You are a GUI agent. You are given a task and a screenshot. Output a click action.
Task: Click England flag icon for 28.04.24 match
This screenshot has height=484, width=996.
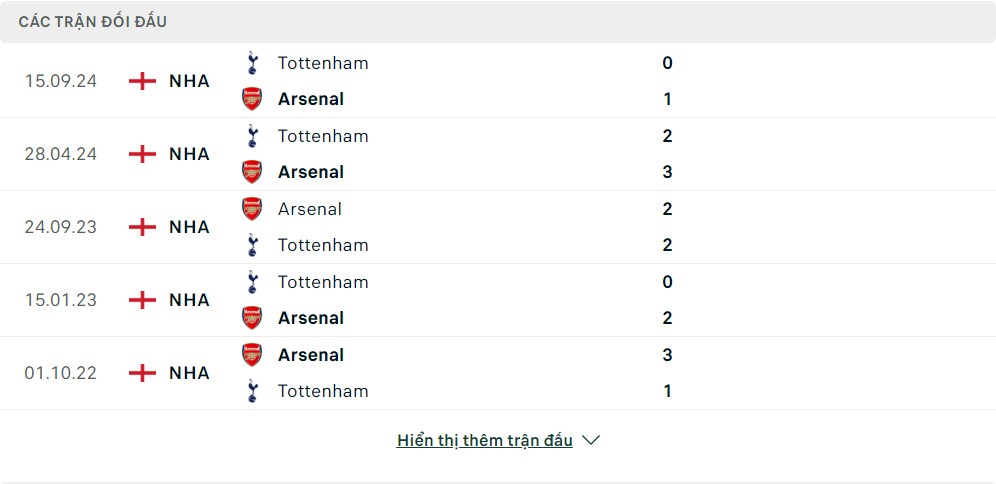click(x=142, y=154)
